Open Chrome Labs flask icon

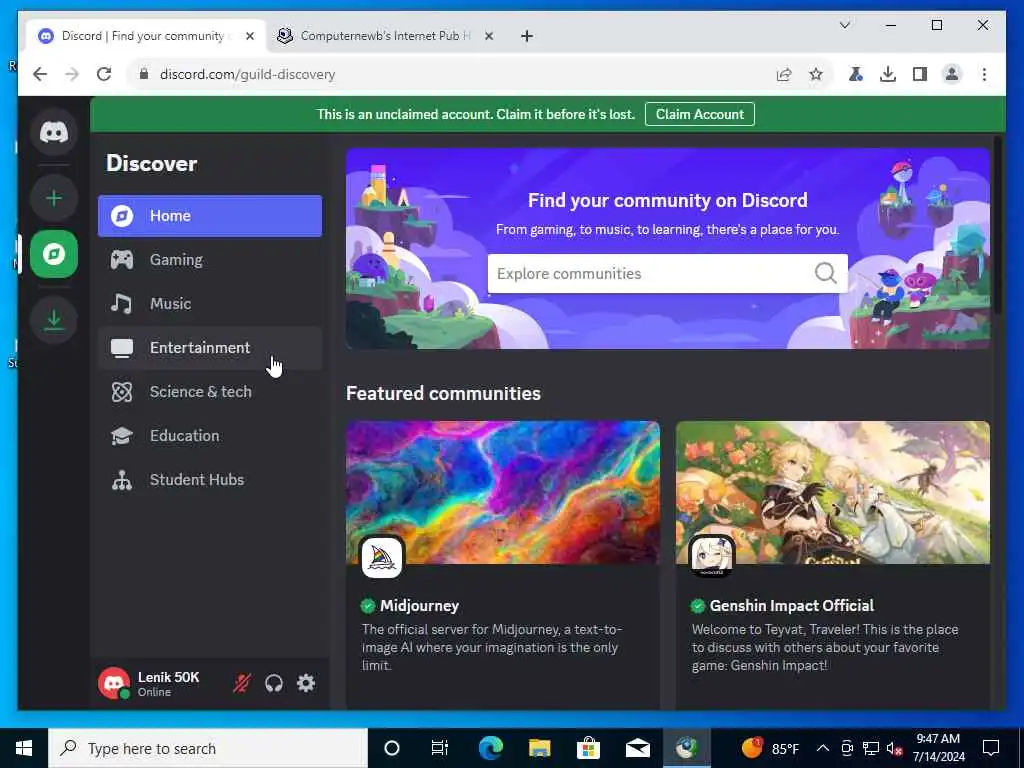click(856, 74)
